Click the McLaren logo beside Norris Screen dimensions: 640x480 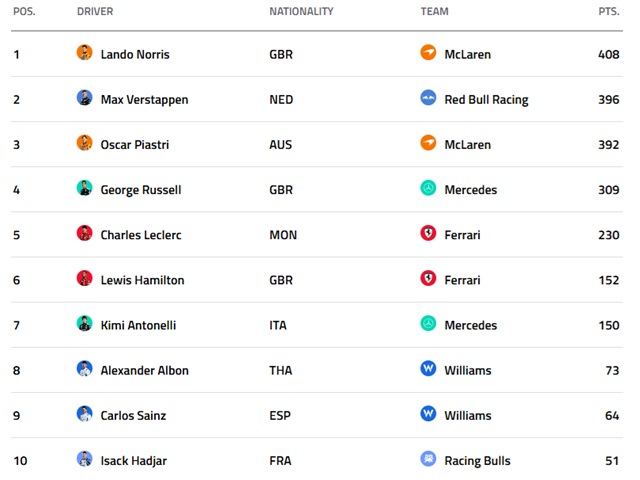coord(428,53)
